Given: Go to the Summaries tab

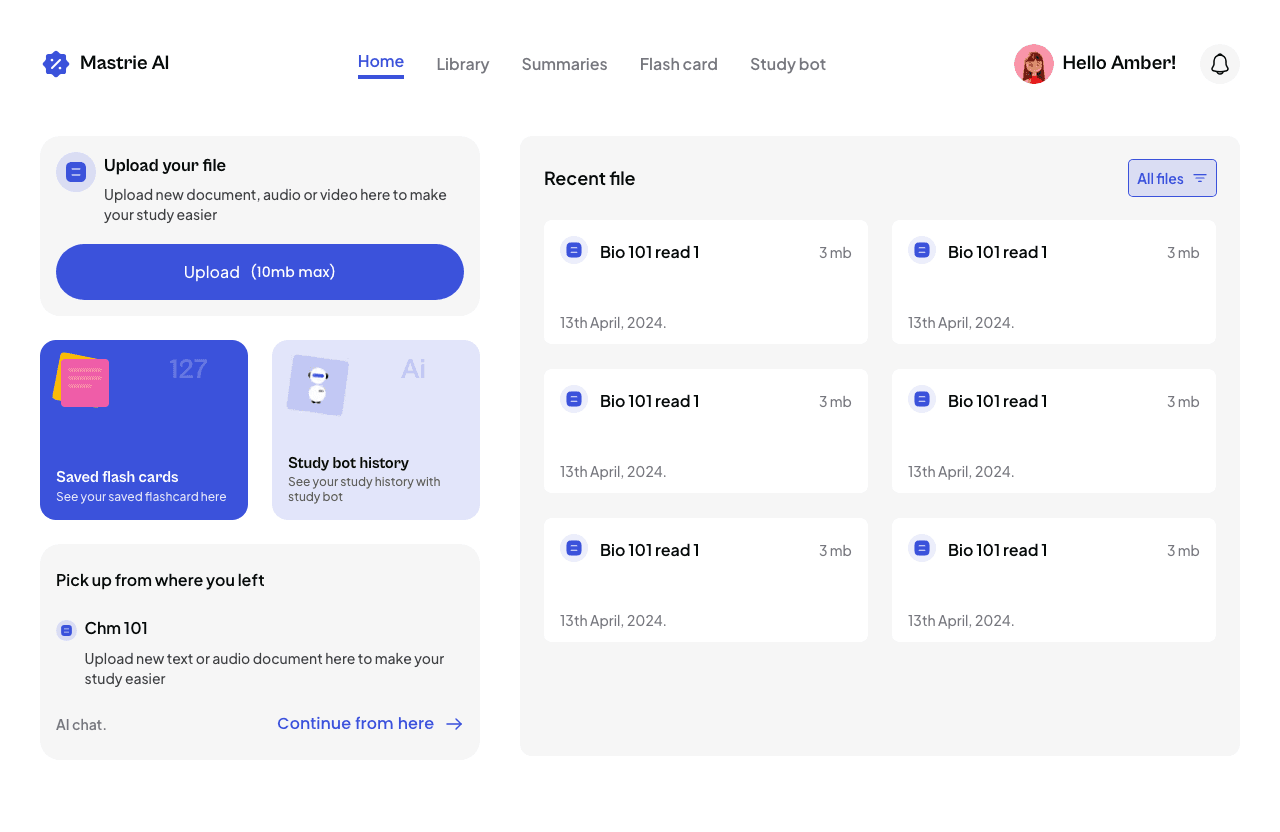Looking at the screenshot, I should point(564,64).
